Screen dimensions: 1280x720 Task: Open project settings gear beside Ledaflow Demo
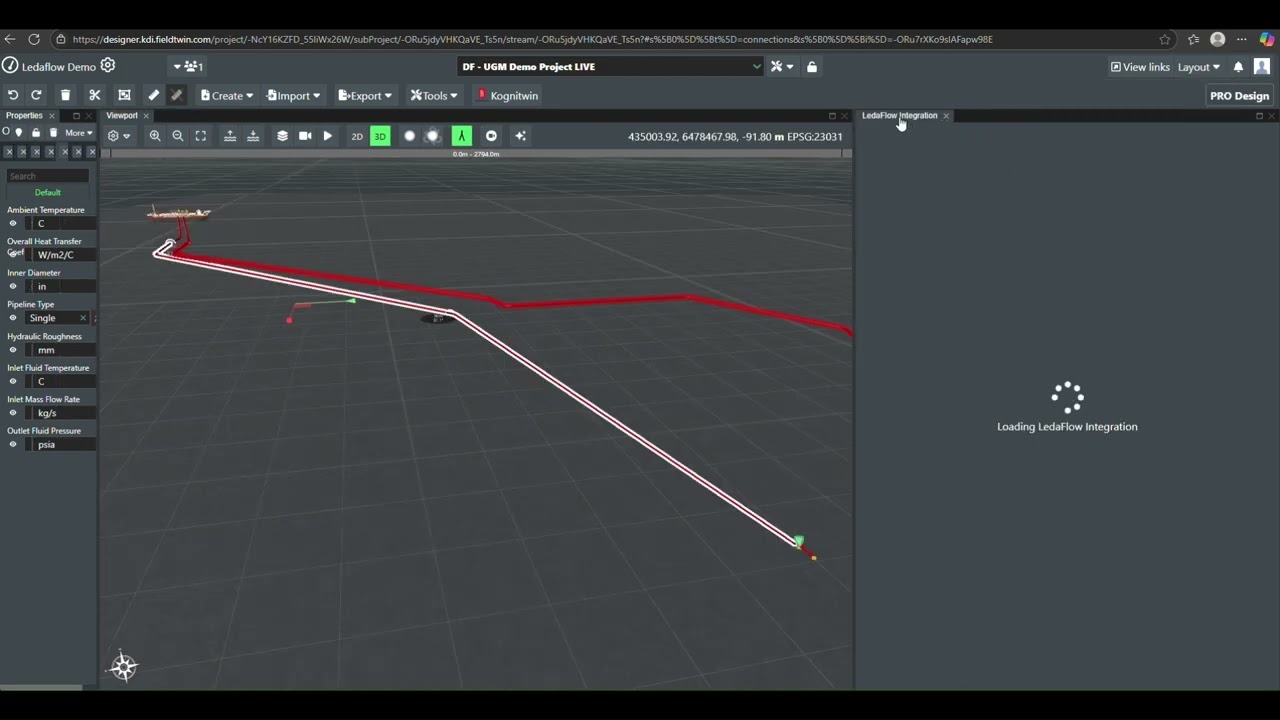click(108, 66)
